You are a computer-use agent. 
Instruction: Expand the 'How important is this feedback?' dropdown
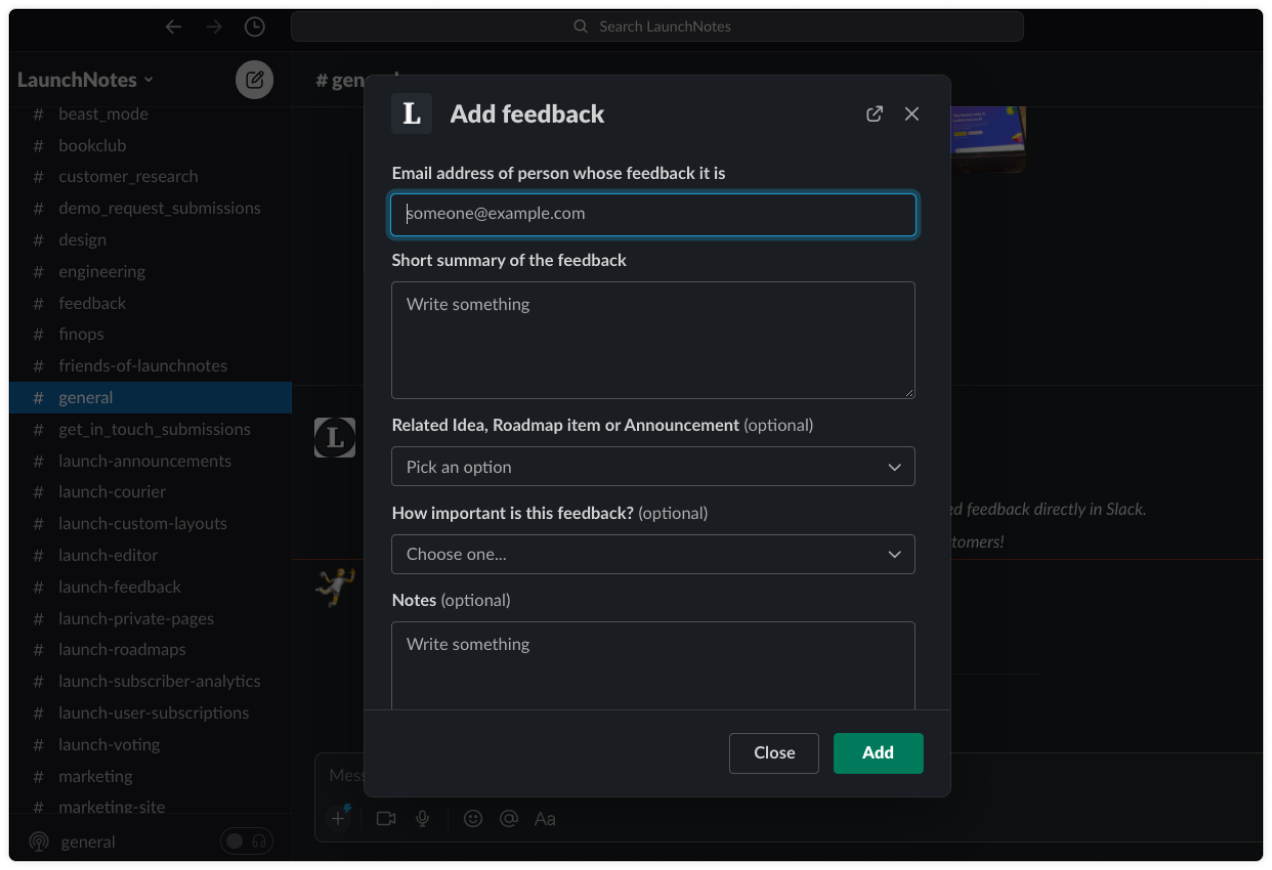click(x=653, y=554)
